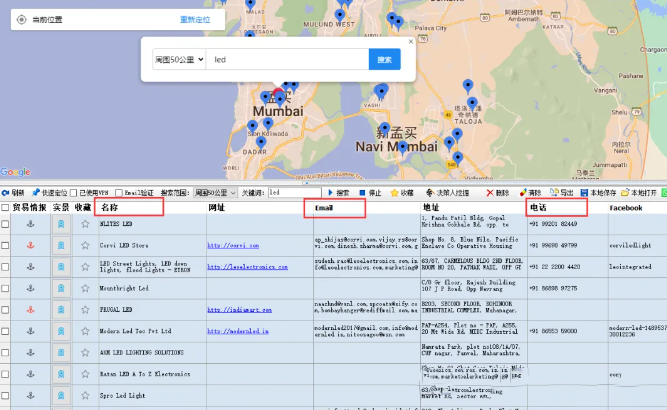The image size is (667, 410).
Task: Click the Google logo on the map
Action: [15, 172]
